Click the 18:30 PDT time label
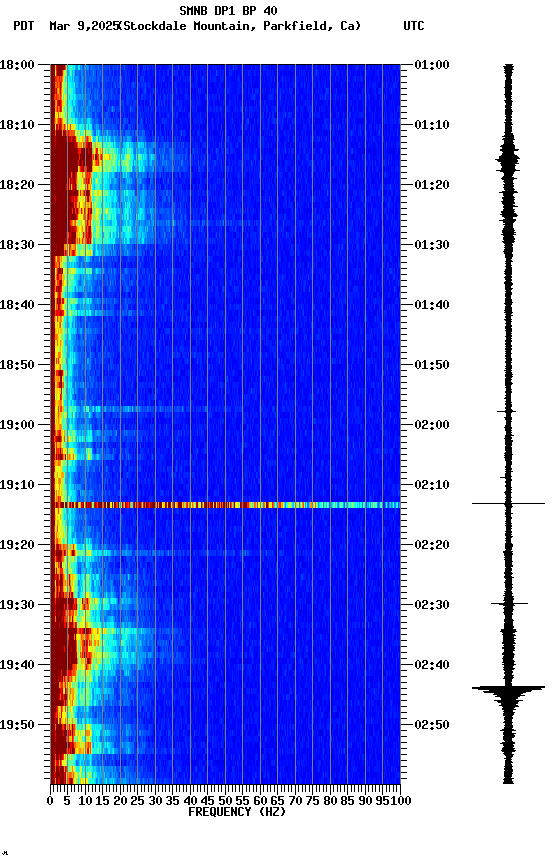Image resolution: width=552 pixels, height=864 pixels. pos(17,245)
